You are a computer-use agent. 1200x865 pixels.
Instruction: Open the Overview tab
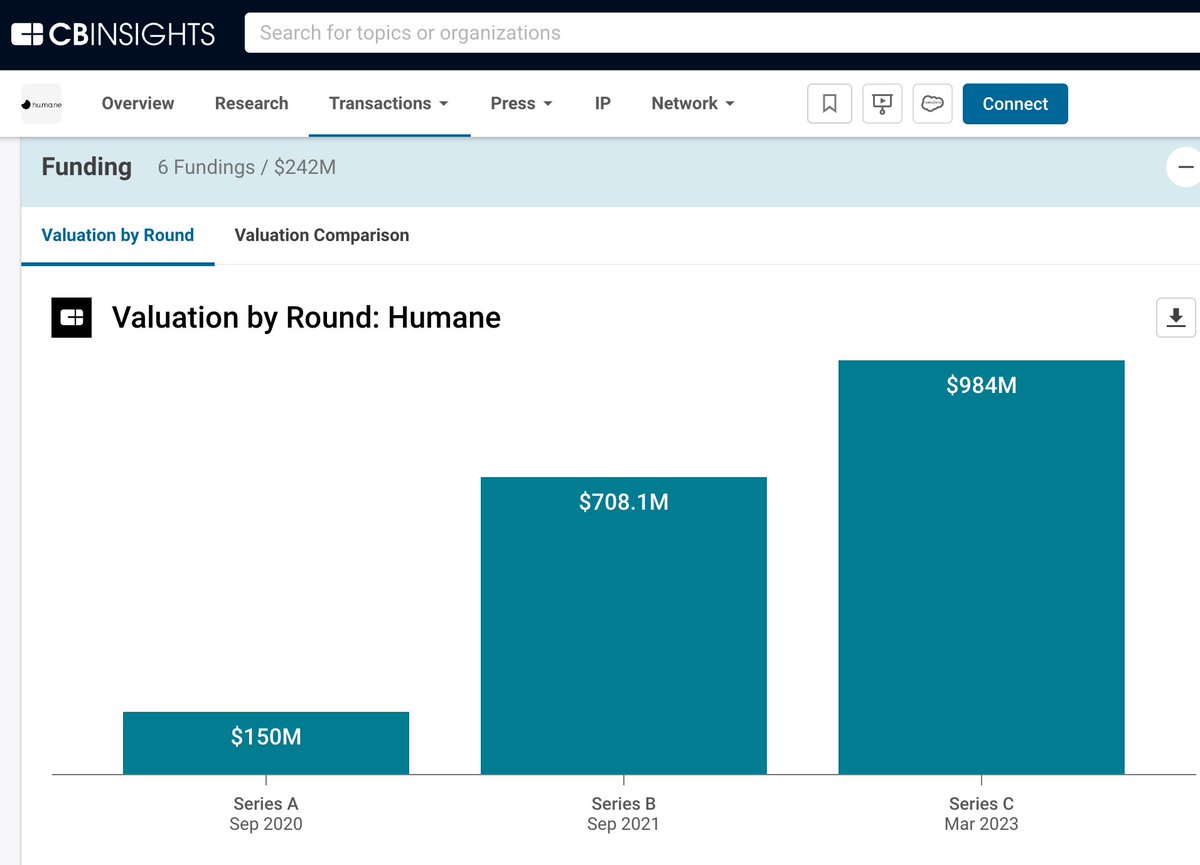138,104
